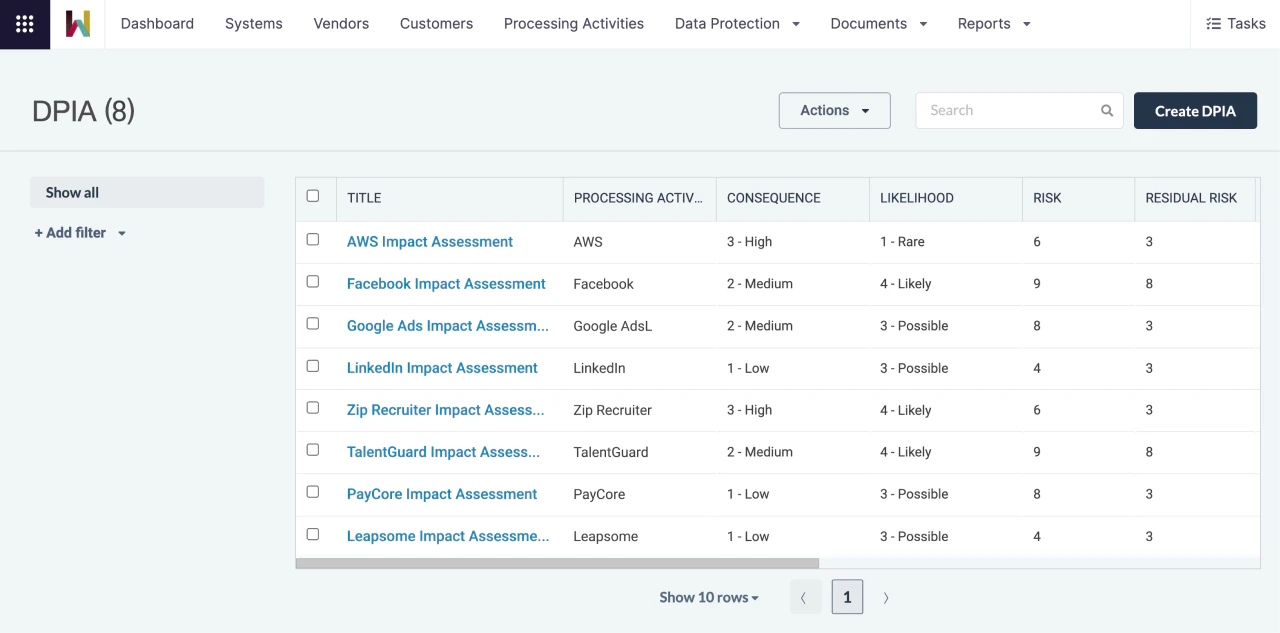This screenshot has width=1280, height=633.
Task: Click the magnifier icon in search box
Action: [x=1107, y=111]
